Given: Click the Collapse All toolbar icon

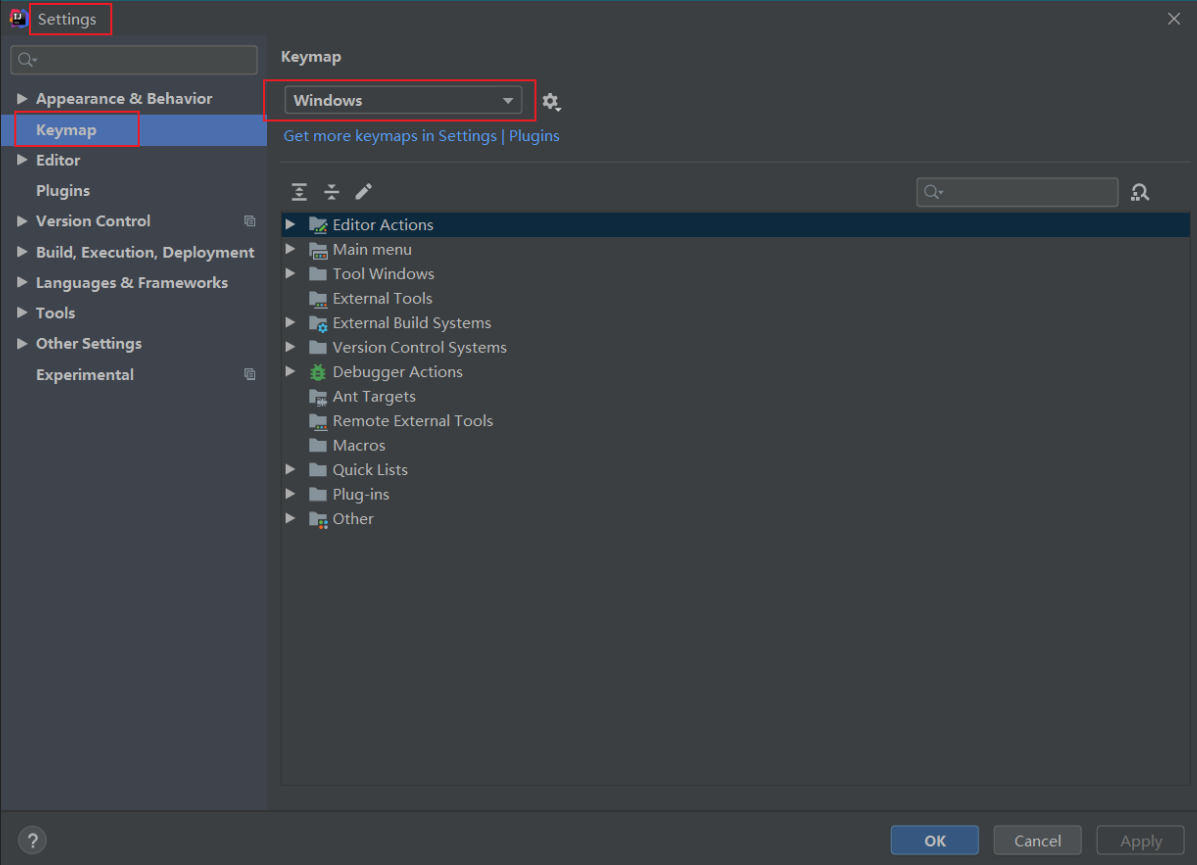Looking at the screenshot, I should click(x=331, y=192).
